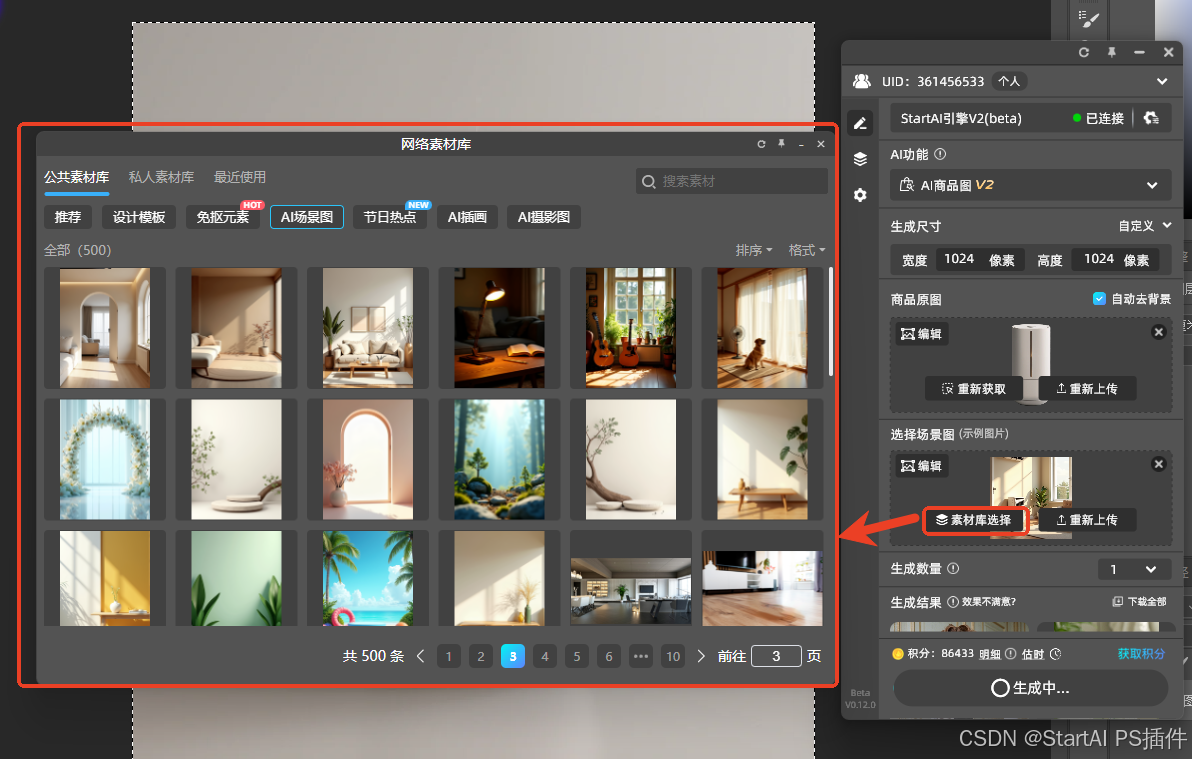Expand the UID account chevron
This screenshot has width=1192, height=759.
tap(1162, 81)
